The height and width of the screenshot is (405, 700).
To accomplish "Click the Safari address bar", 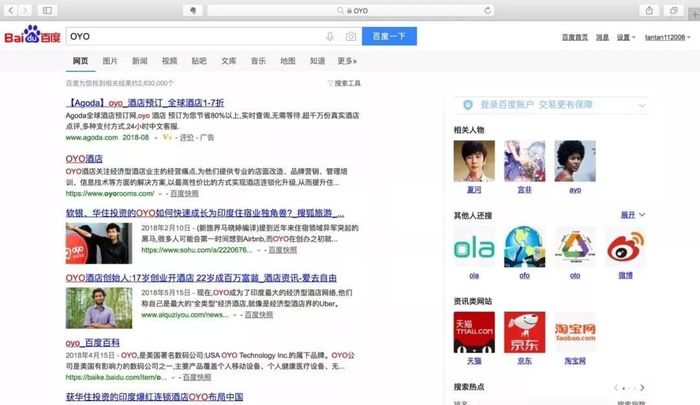I will [350, 10].
